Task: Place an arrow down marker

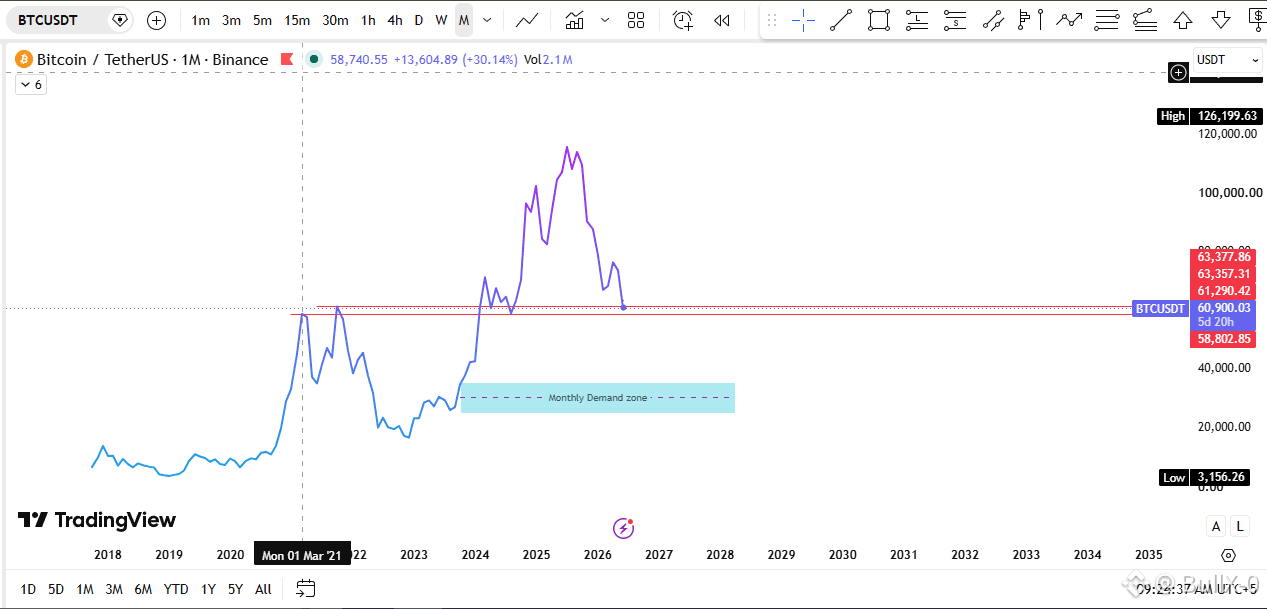Action: tap(1221, 19)
